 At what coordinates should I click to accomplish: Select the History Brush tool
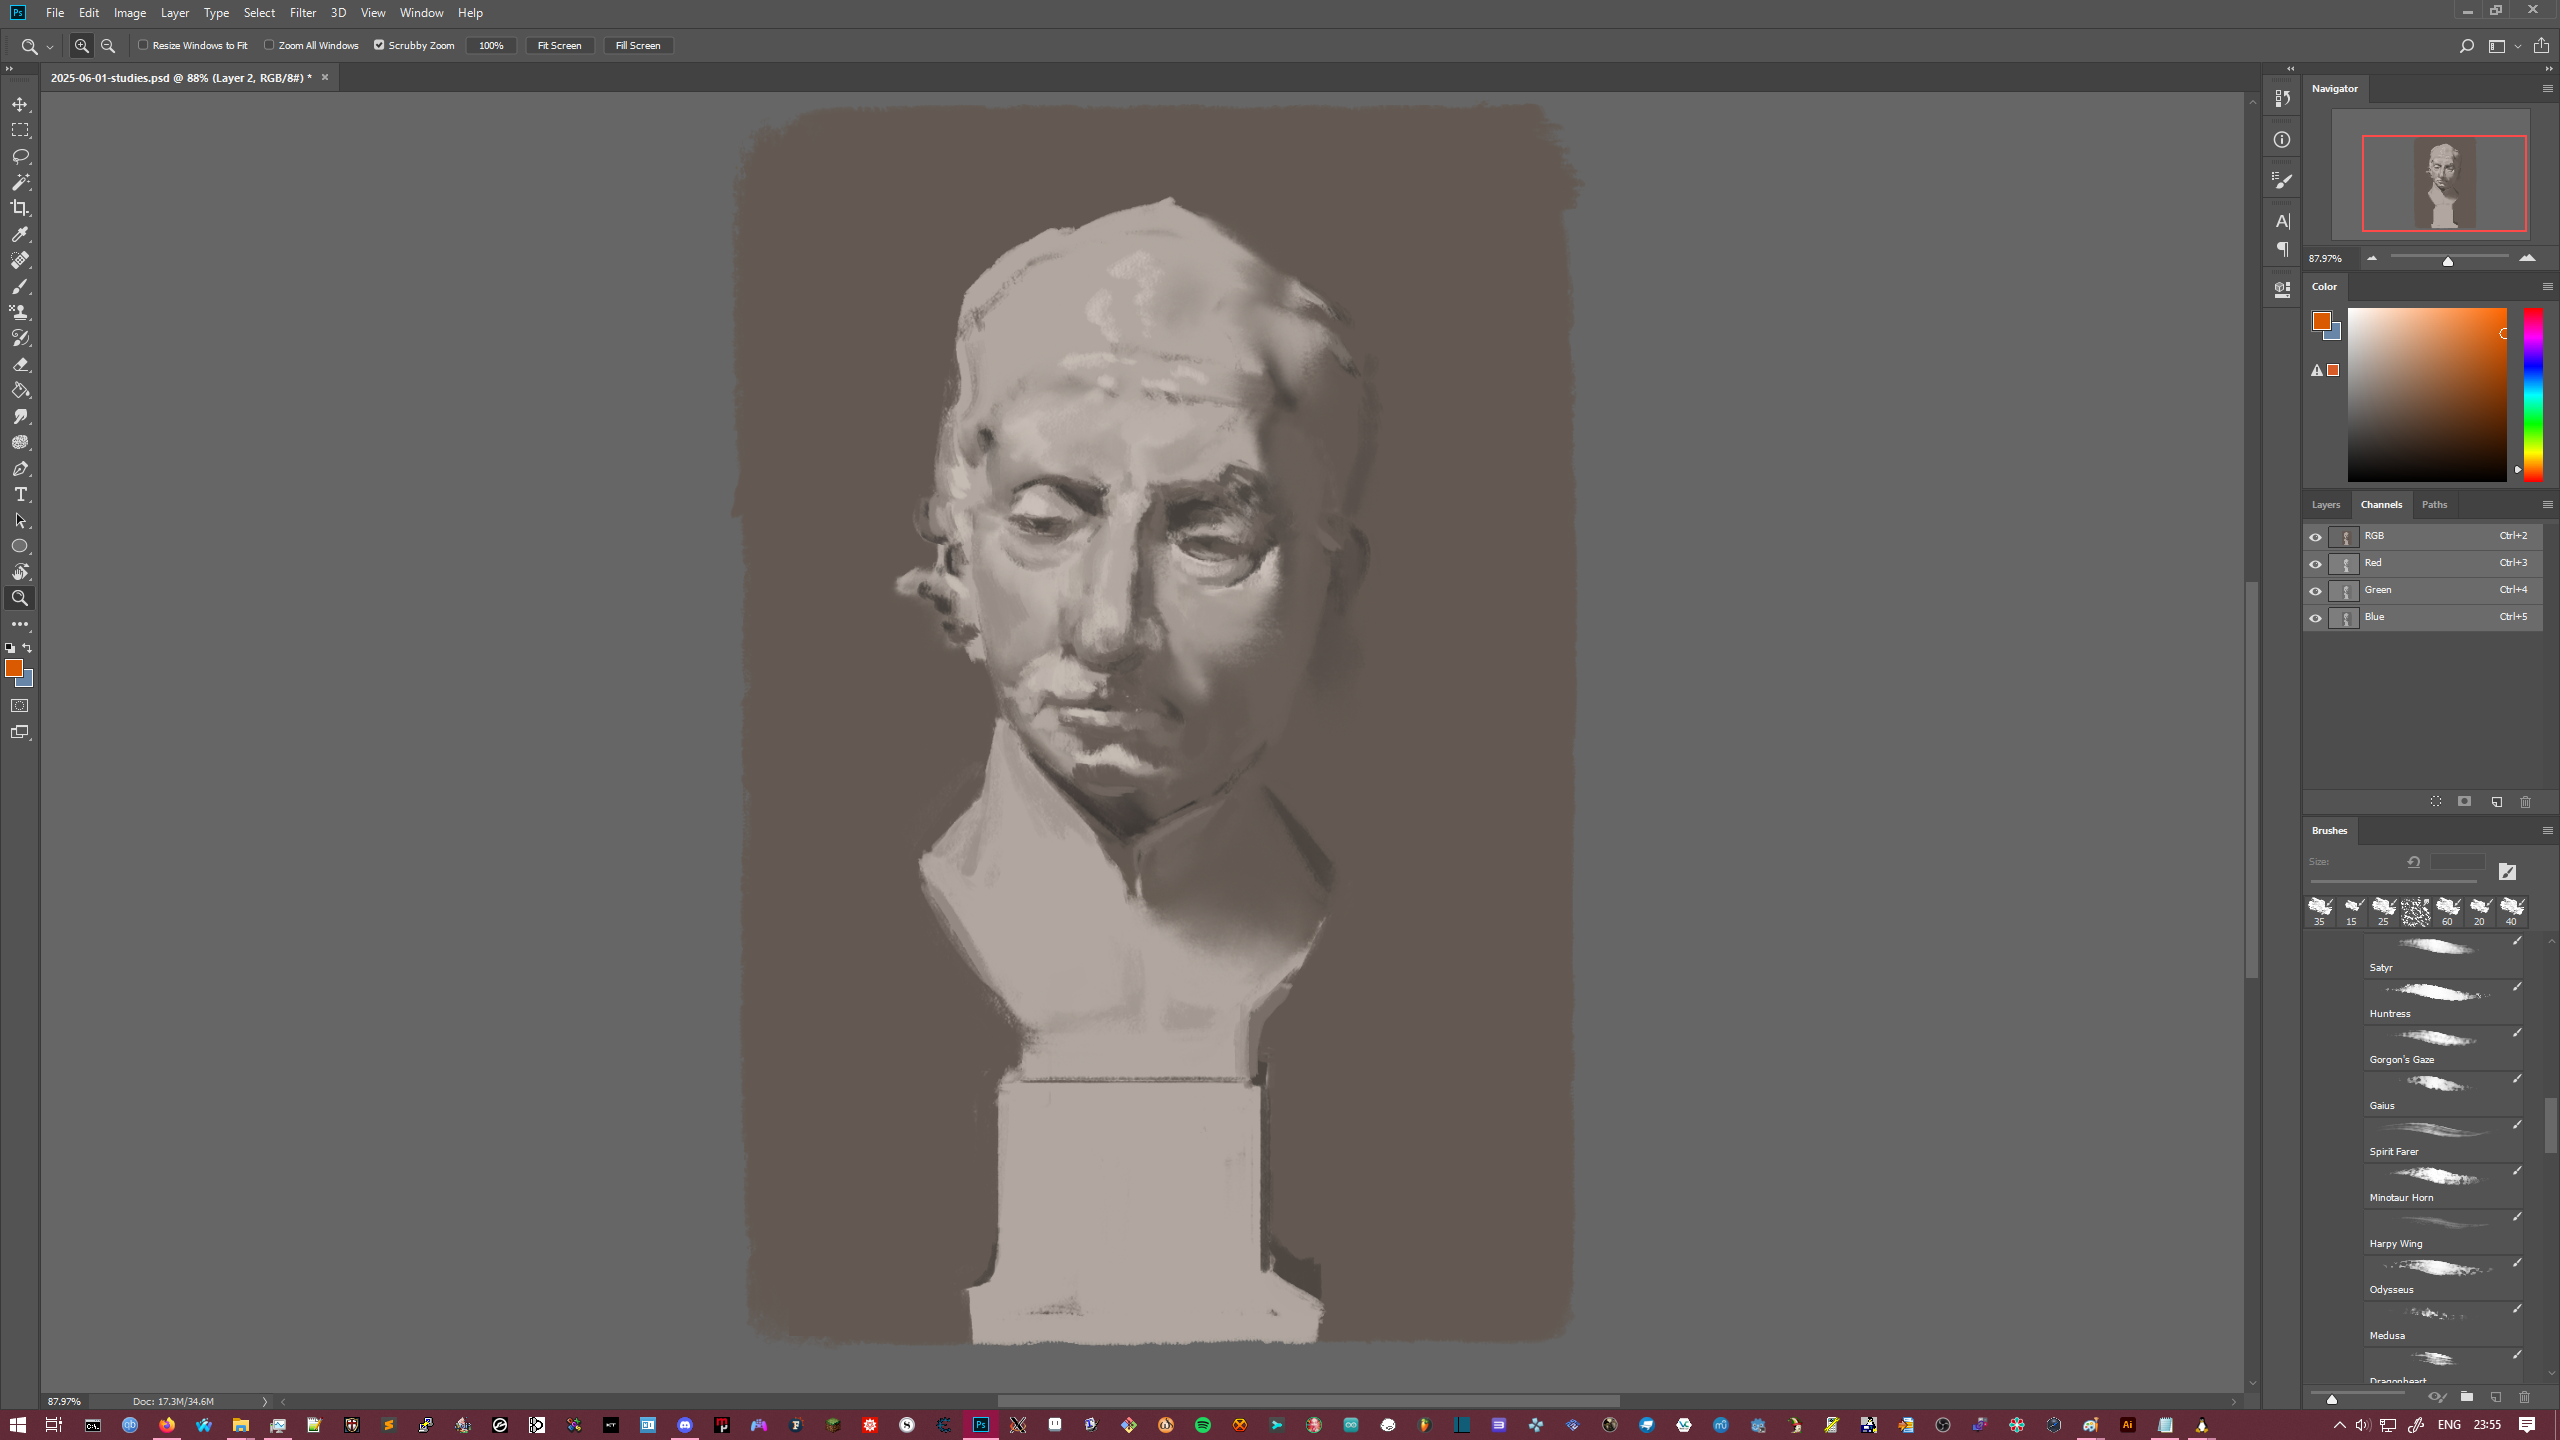pyautogui.click(x=20, y=338)
